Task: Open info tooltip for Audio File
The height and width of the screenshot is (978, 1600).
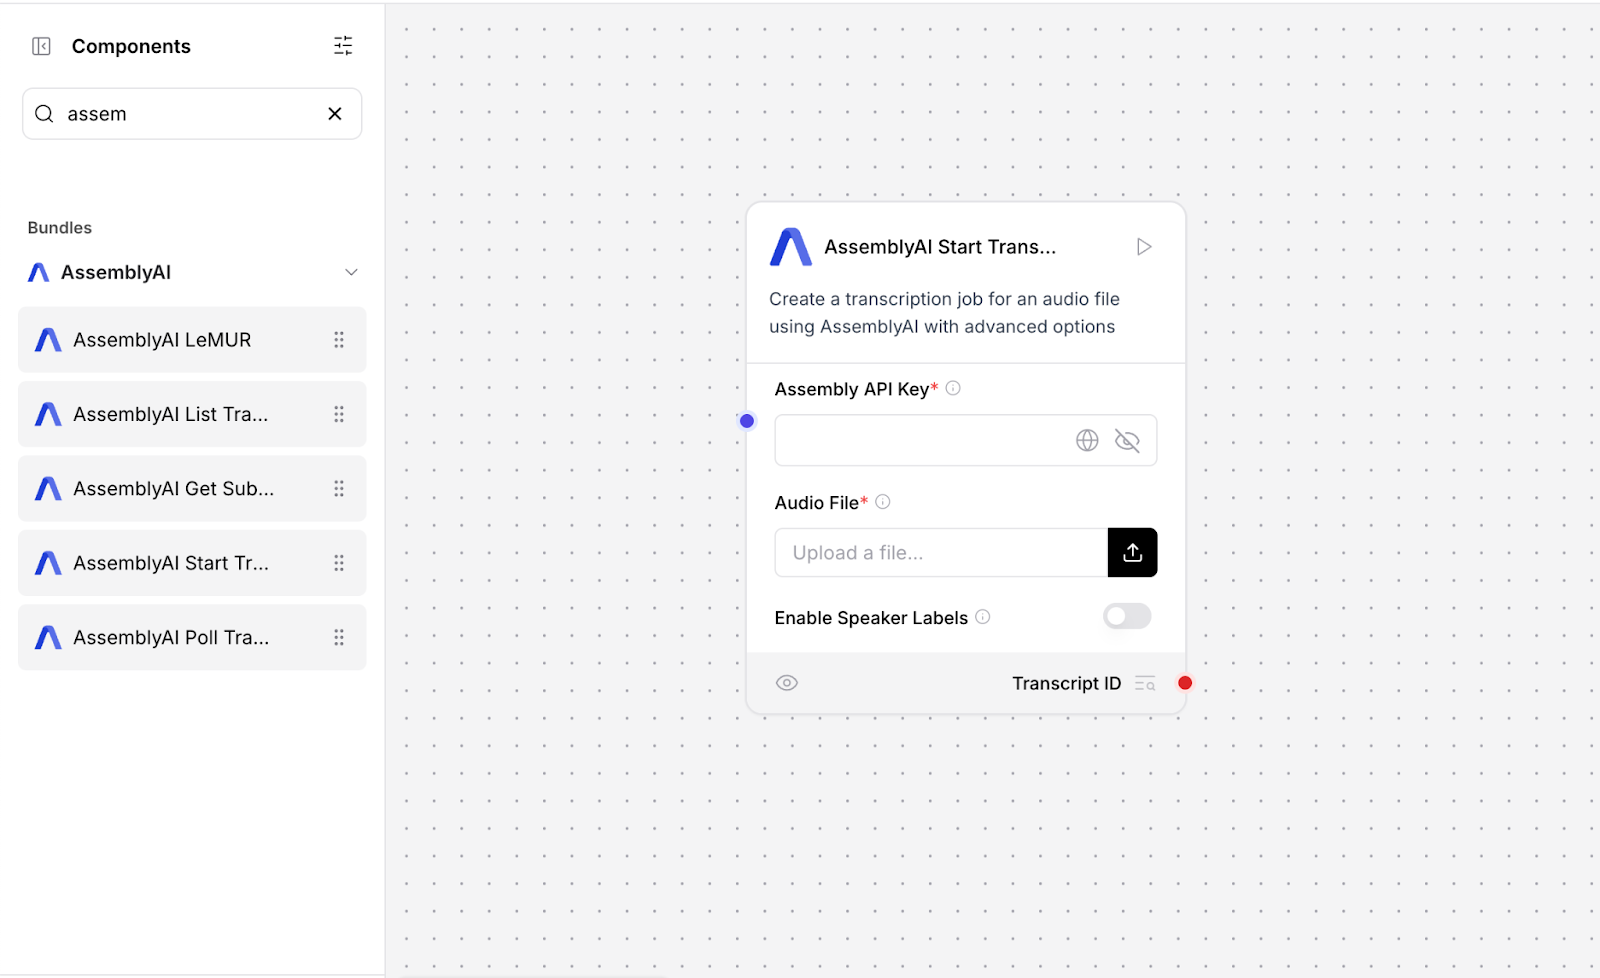Action: click(x=883, y=502)
